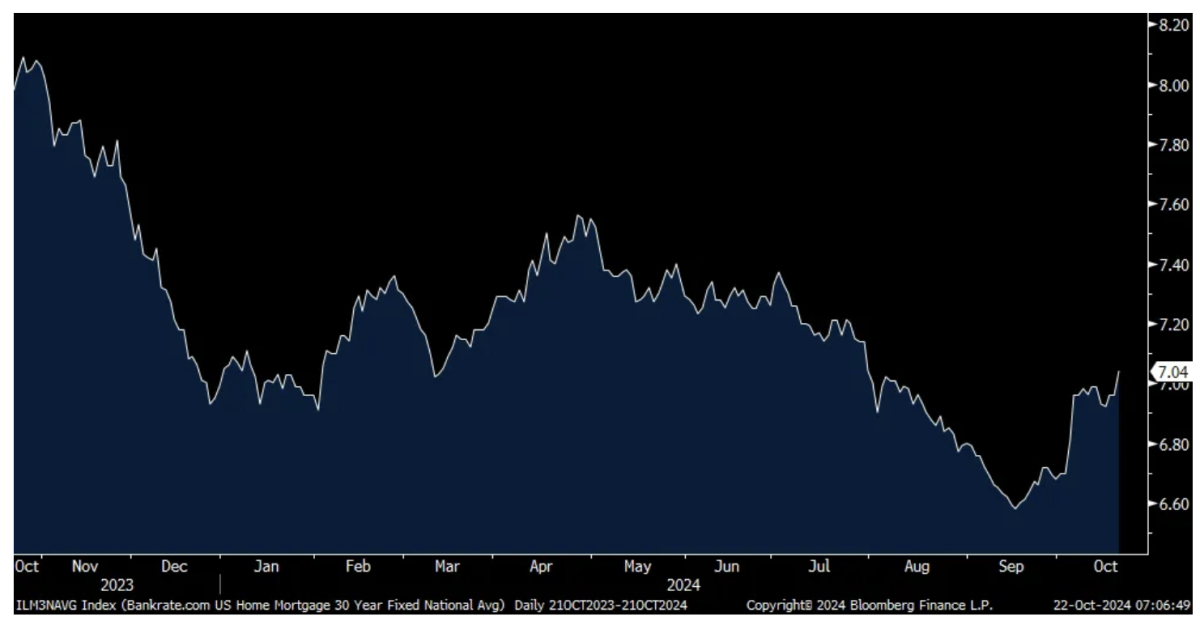This screenshot has height=638, width=1200.
Task: Click the last data point by the 7.04 tag
Action: click(1118, 372)
